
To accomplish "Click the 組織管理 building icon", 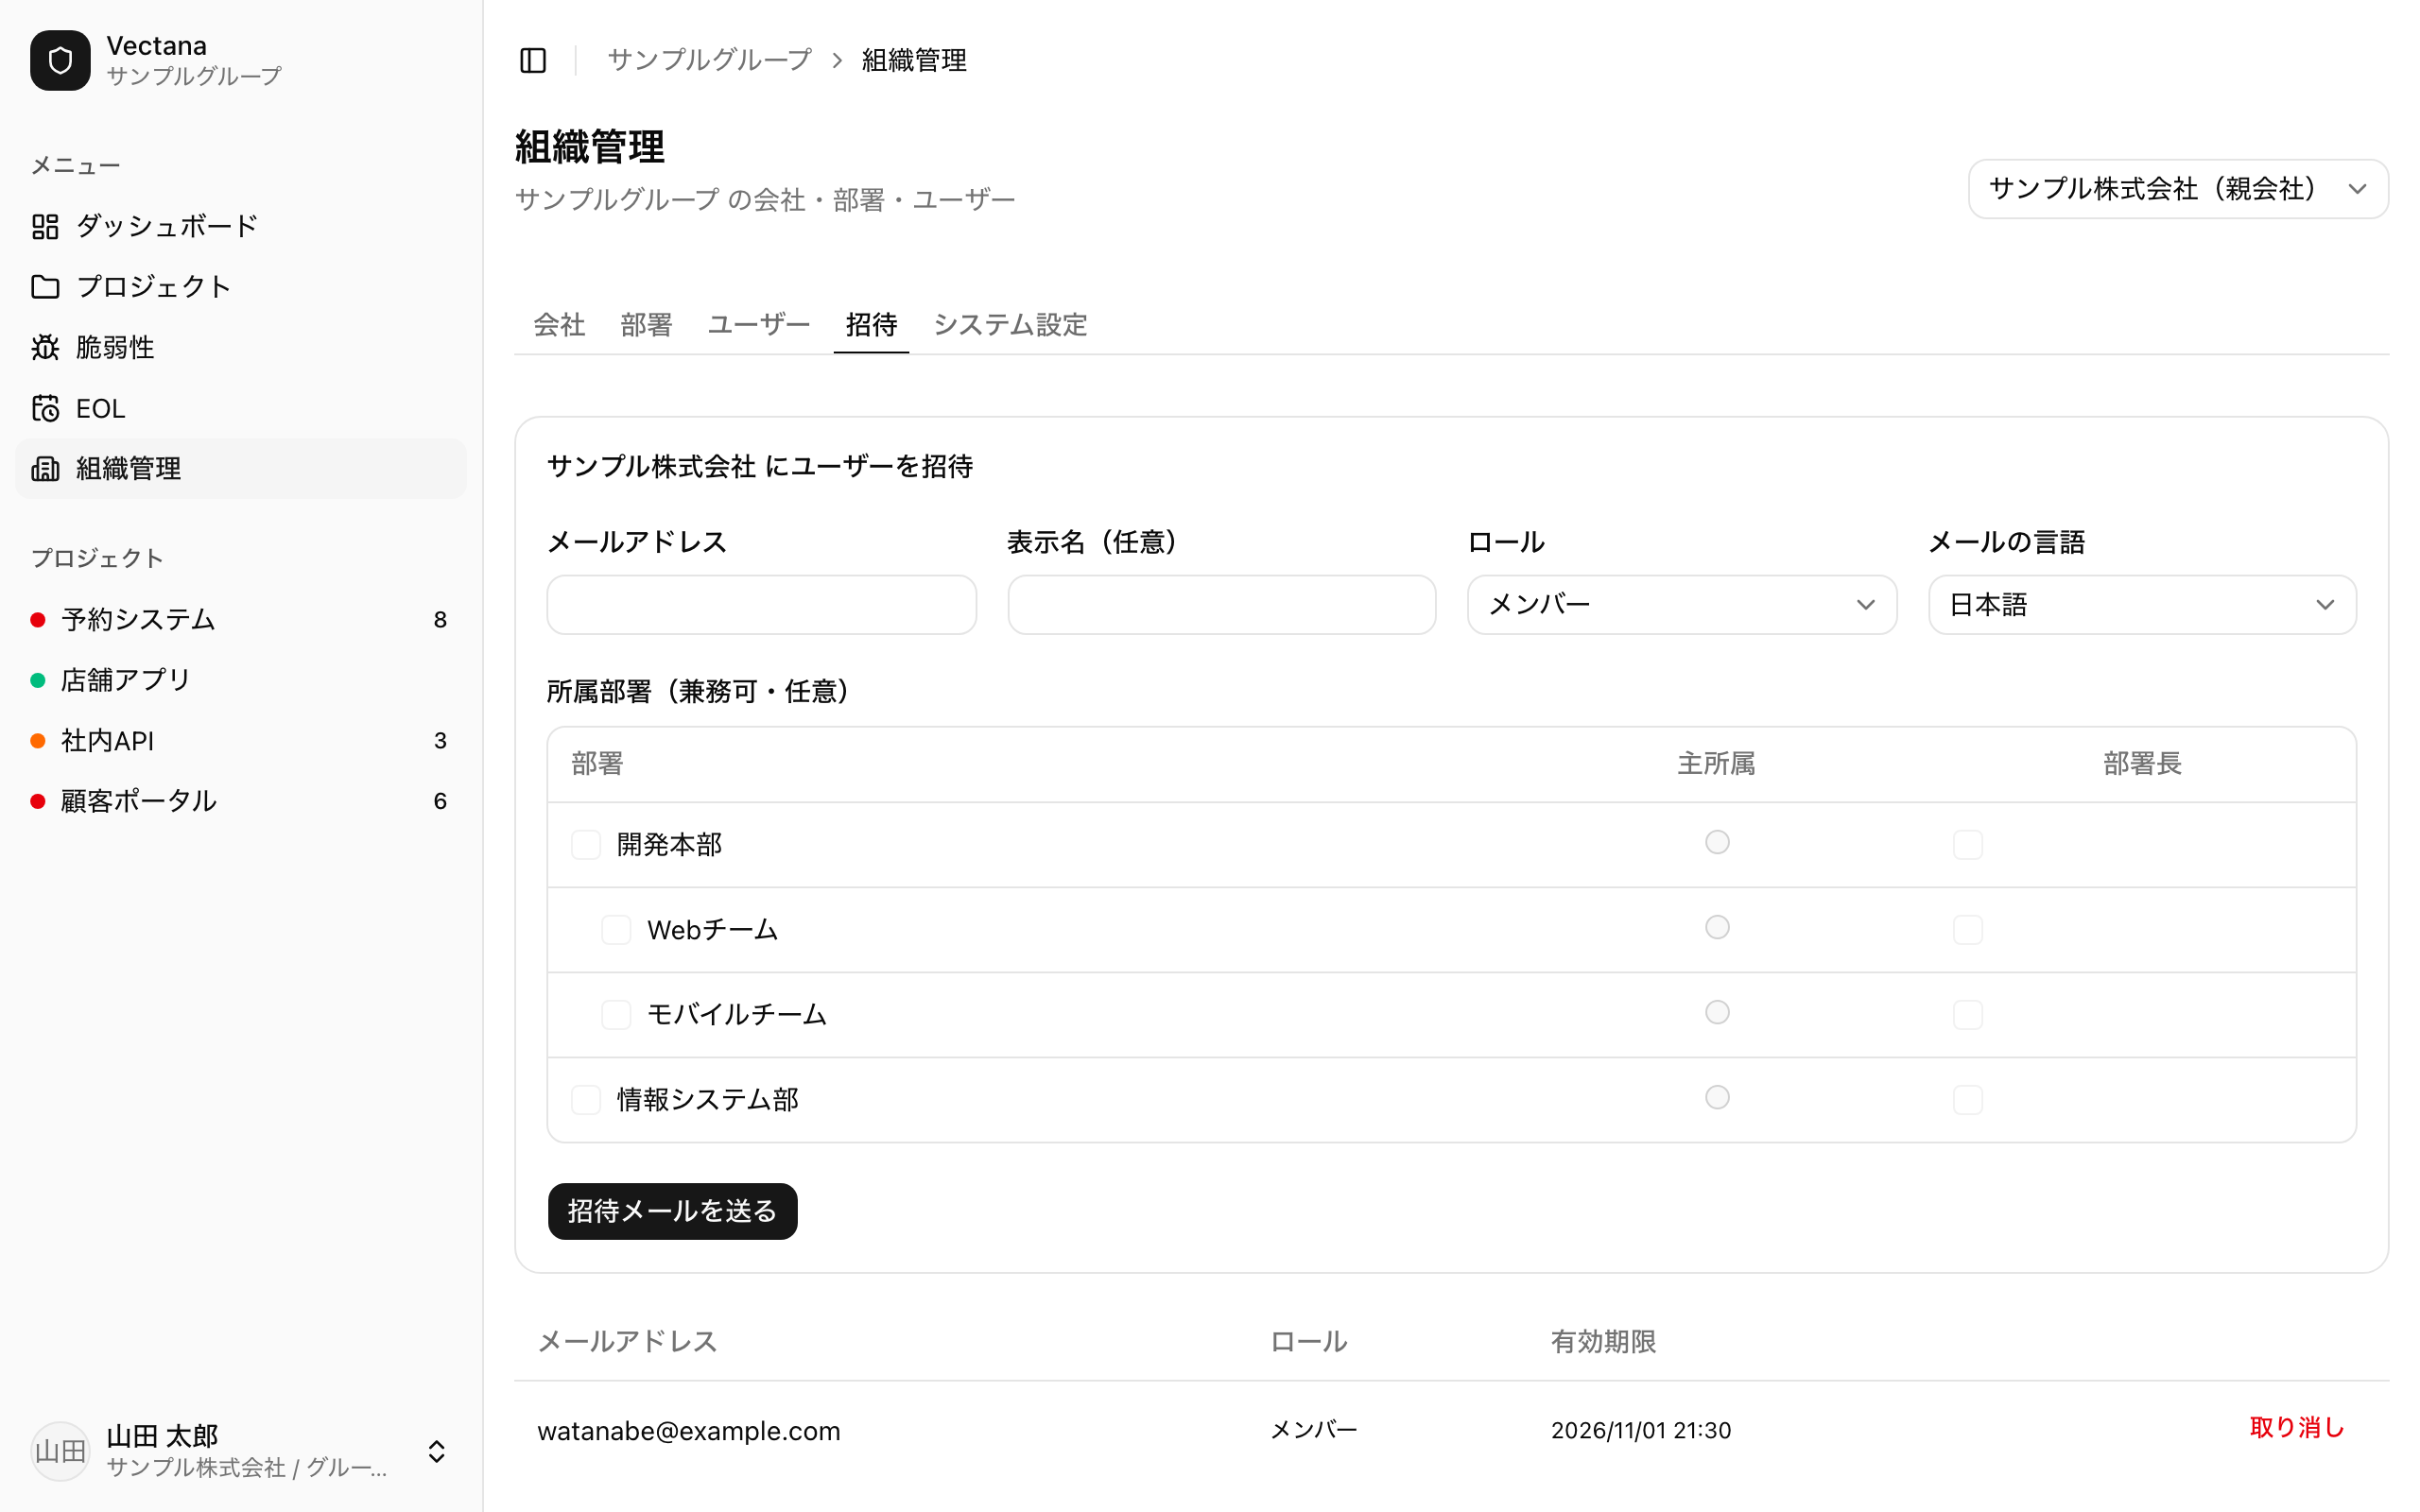I will (45, 468).
